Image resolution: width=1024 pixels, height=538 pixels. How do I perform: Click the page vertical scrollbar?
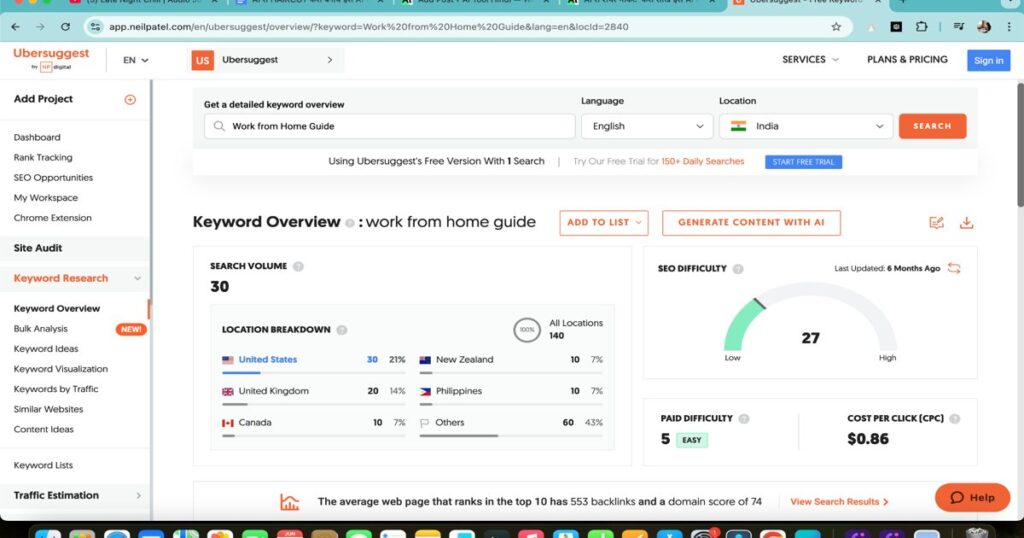pyautogui.click(x=1020, y=146)
